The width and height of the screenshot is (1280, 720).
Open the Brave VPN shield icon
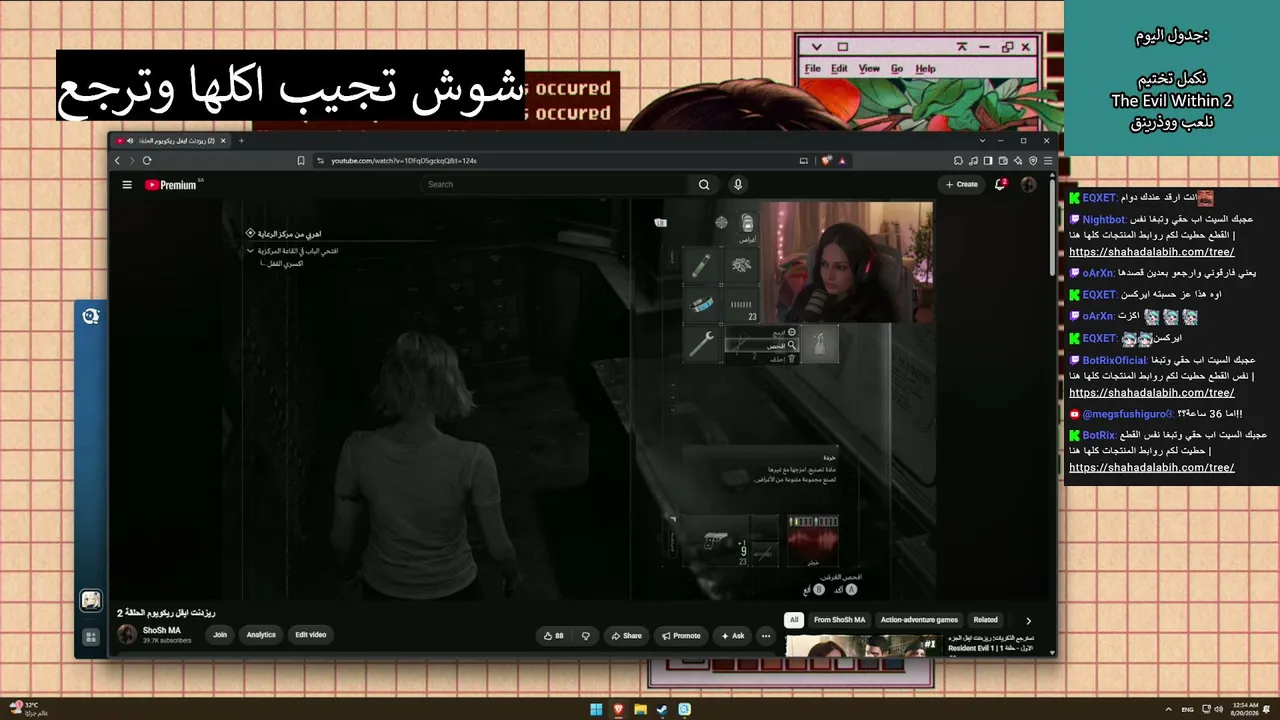tap(1033, 160)
